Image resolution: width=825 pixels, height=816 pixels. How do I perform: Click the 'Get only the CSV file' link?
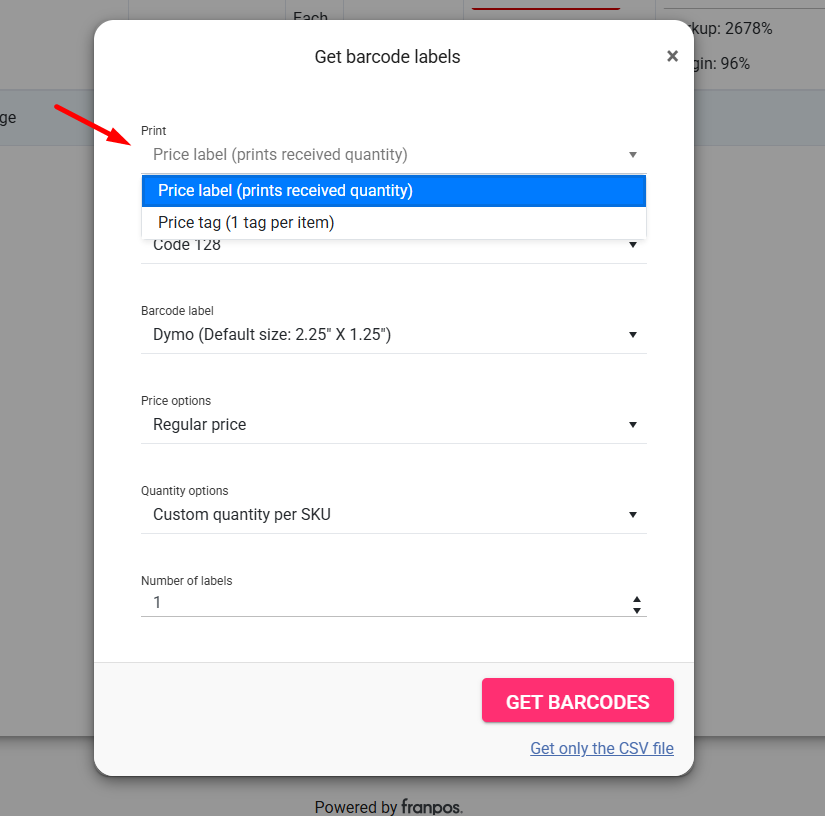[602, 748]
